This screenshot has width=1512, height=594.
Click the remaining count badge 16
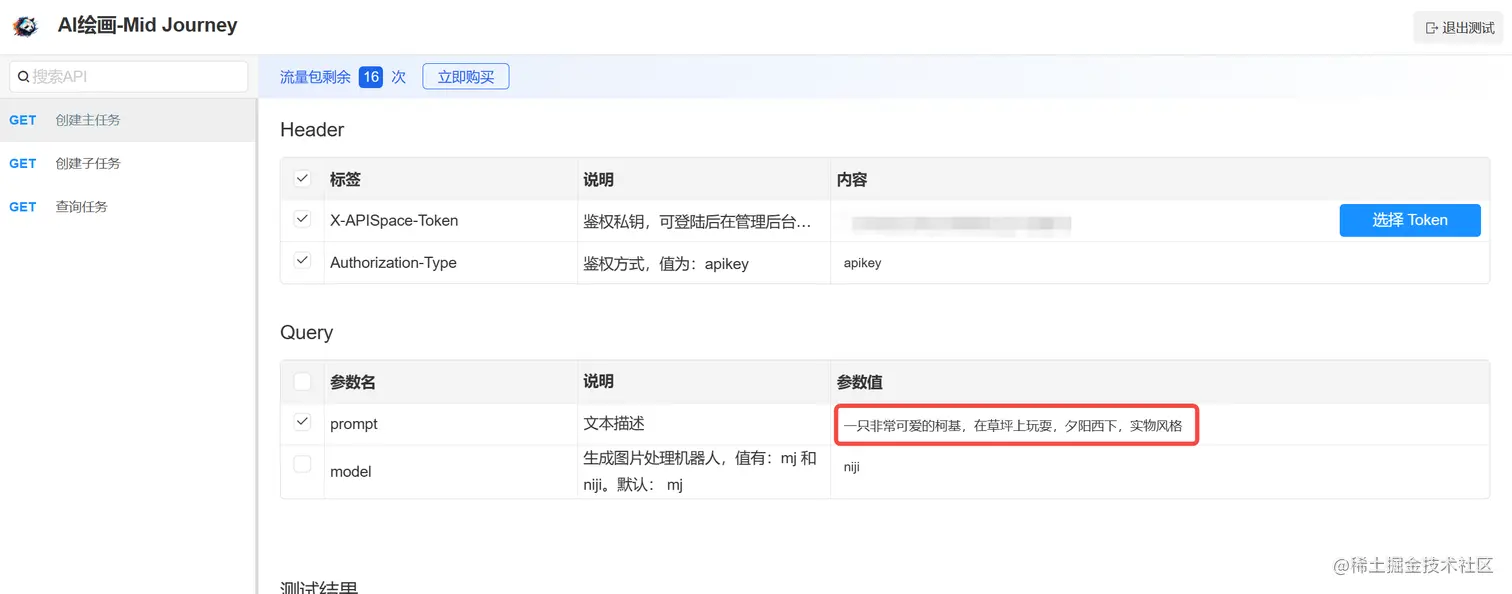coord(371,77)
